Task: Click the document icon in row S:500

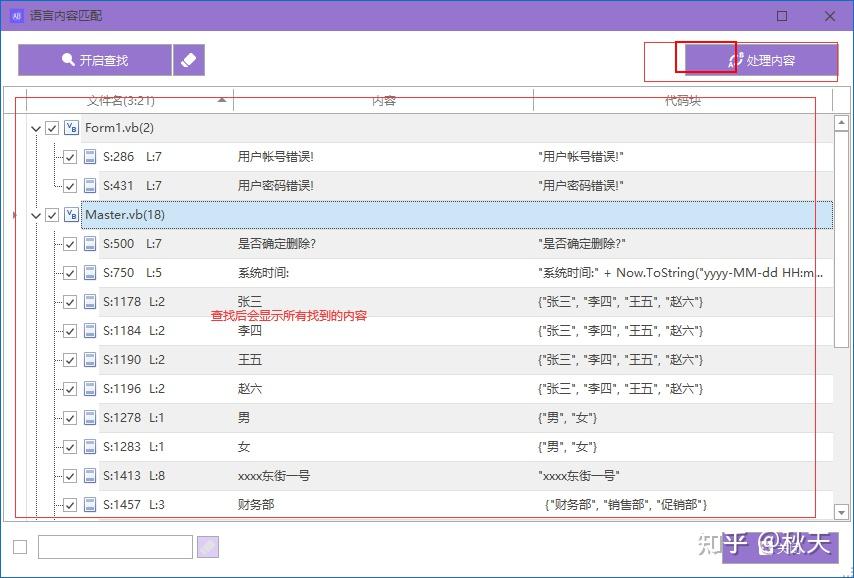Action: point(90,244)
